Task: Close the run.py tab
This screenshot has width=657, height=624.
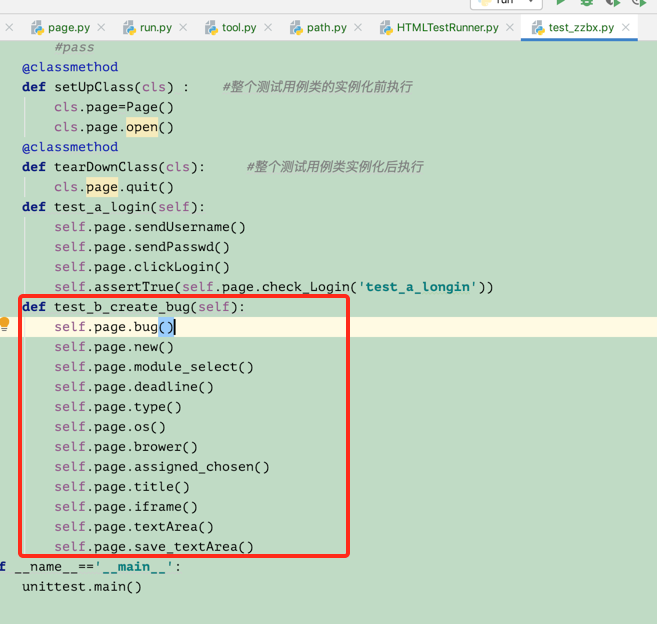Action: pos(183,28)
